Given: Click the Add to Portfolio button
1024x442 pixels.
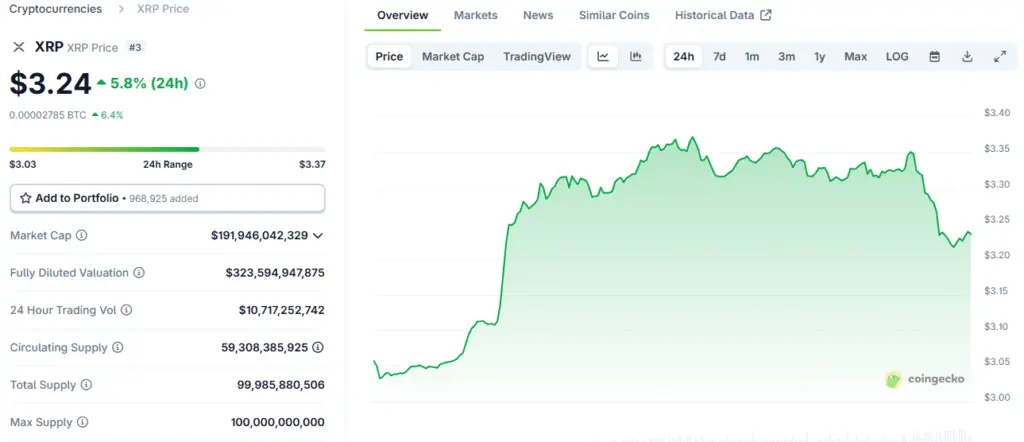Looking at the screenshot, I should (167, 198).
